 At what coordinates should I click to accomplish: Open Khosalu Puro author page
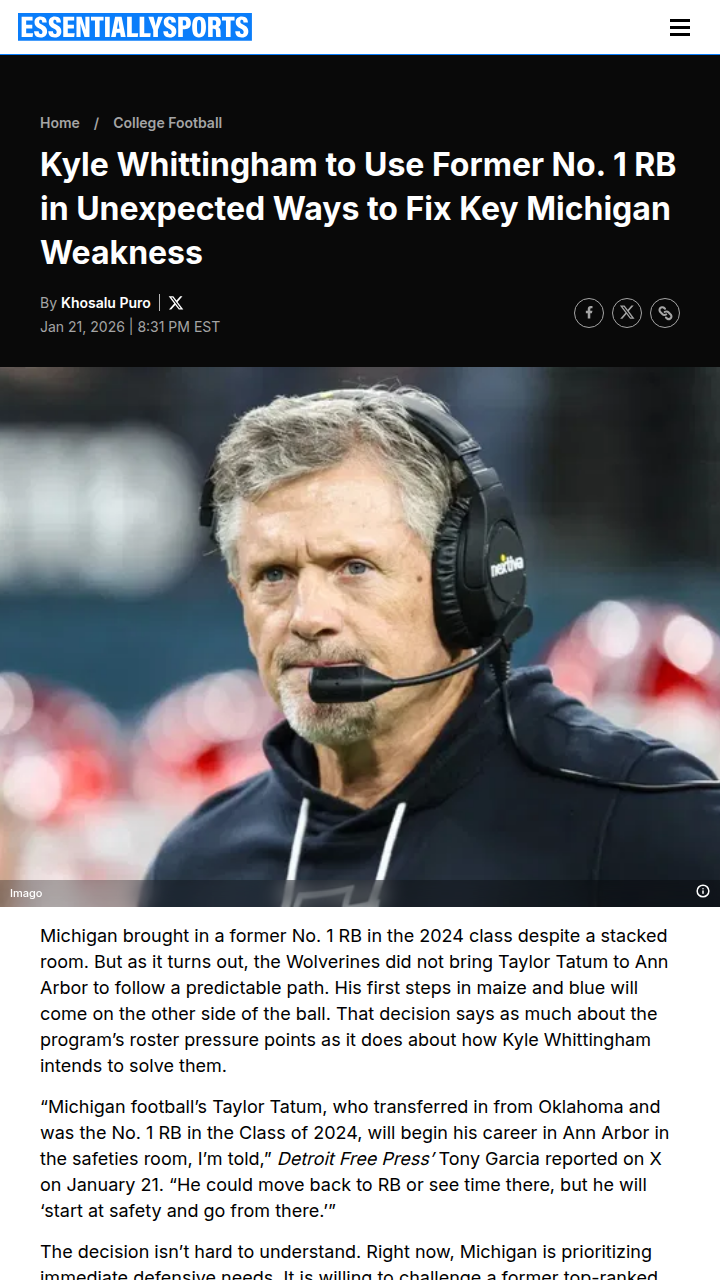click(x=106, y=303)
